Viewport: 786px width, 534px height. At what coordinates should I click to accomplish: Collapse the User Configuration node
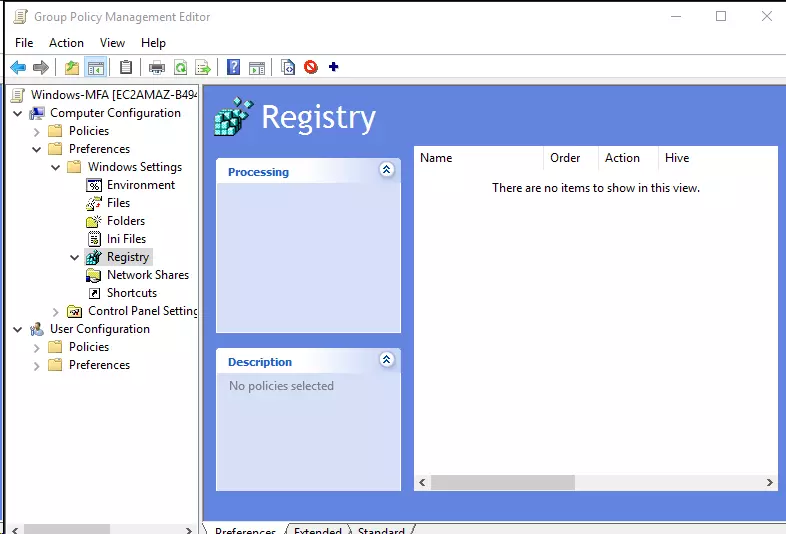coord(18,330)
